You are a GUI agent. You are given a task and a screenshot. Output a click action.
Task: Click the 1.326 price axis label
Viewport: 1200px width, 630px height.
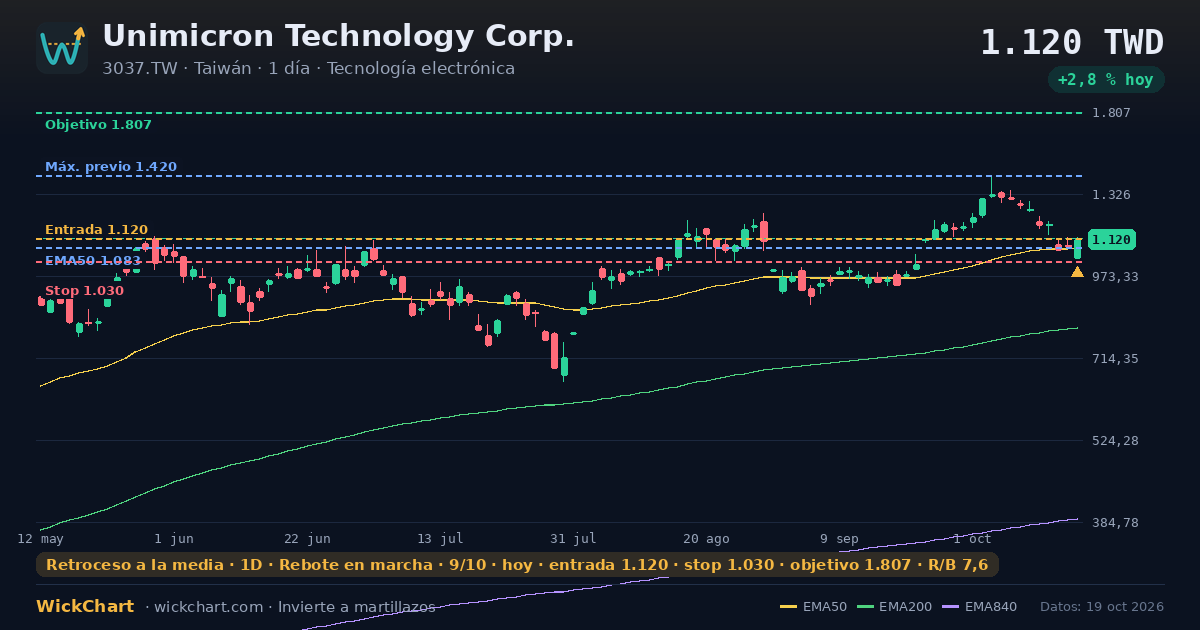coord(1111,195)
